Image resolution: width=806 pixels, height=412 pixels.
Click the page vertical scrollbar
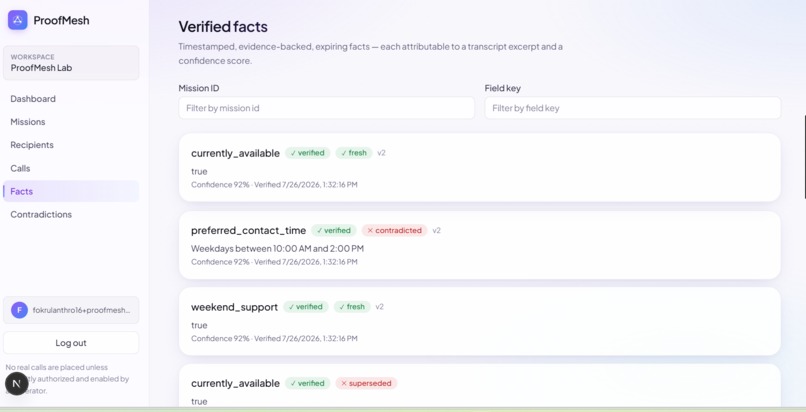(804, 157)
